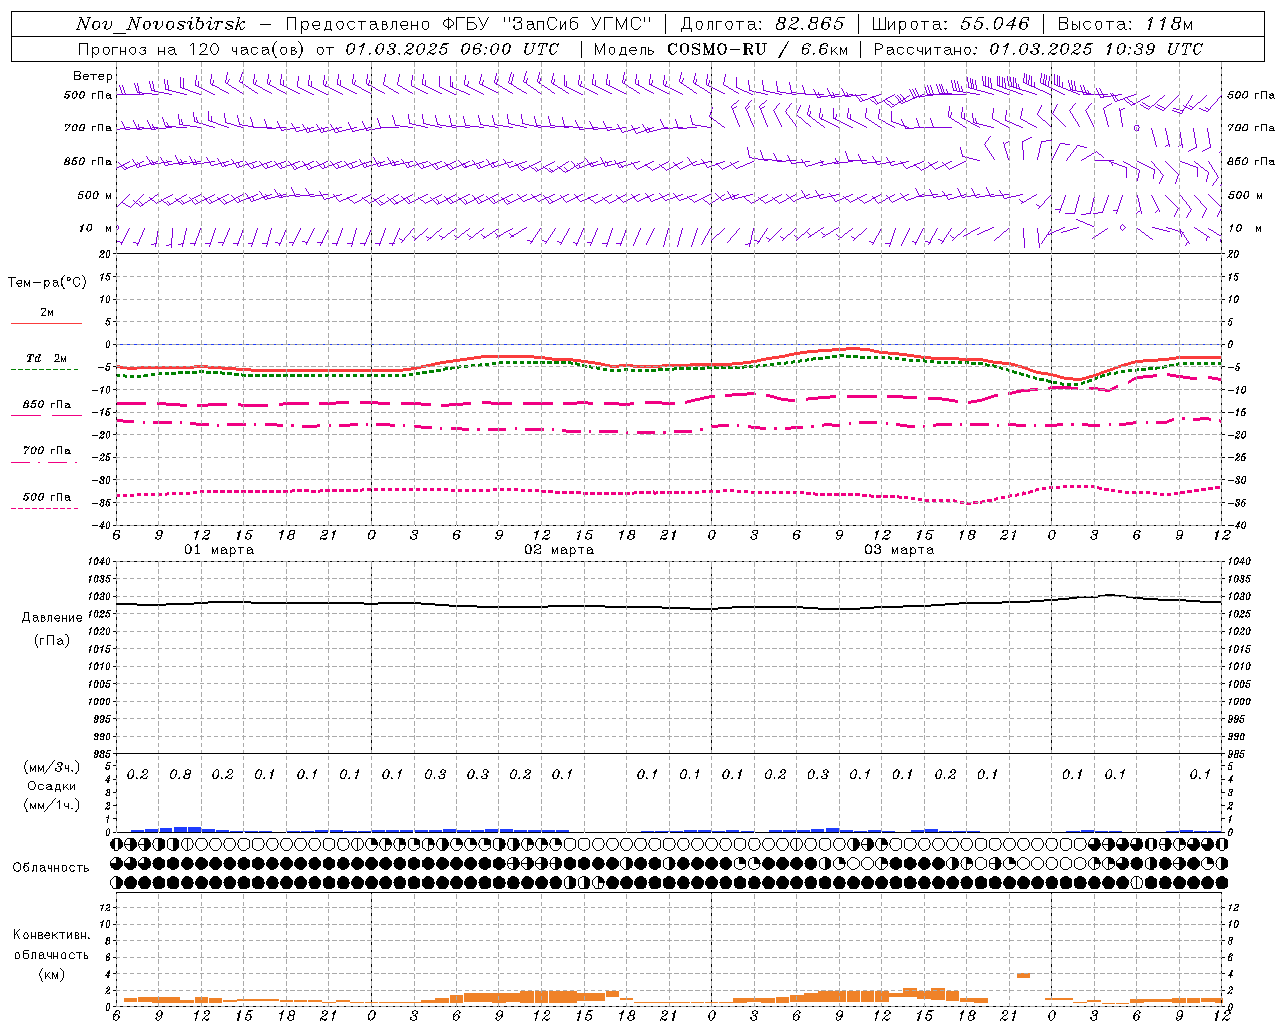Select the 'Долгота: 82.865' longitude text
This screenshot has width=1280, height=1024.
(762, 24)
